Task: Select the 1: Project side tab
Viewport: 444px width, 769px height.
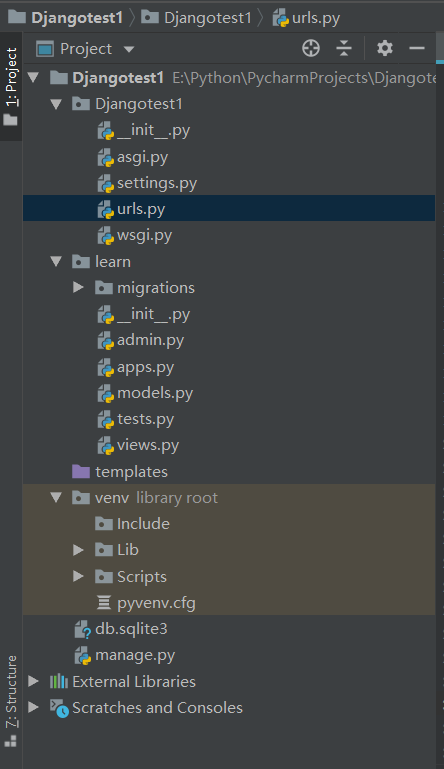Action: [x=11, y=87]
